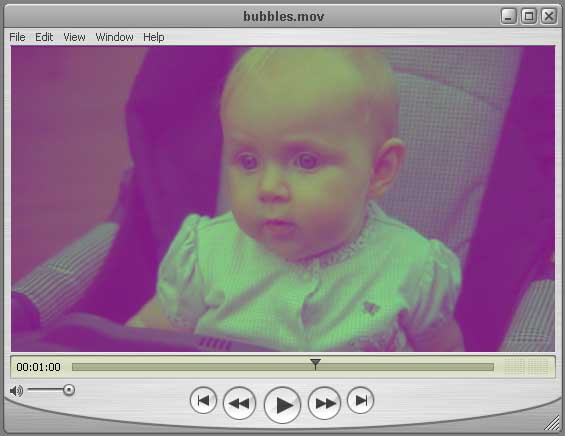Mute audio via speaker icon
The image size is (565, 436).
pyautogui.click(x=16, y=391)
